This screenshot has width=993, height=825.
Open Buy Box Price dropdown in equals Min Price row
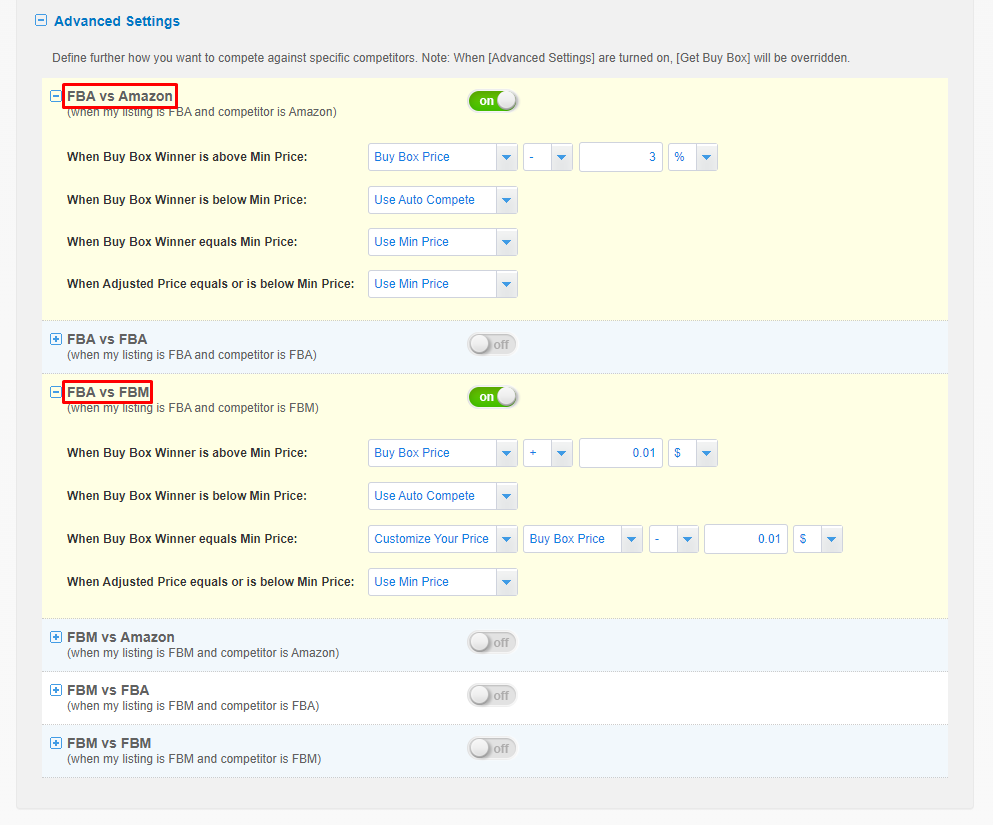point(583,539)
